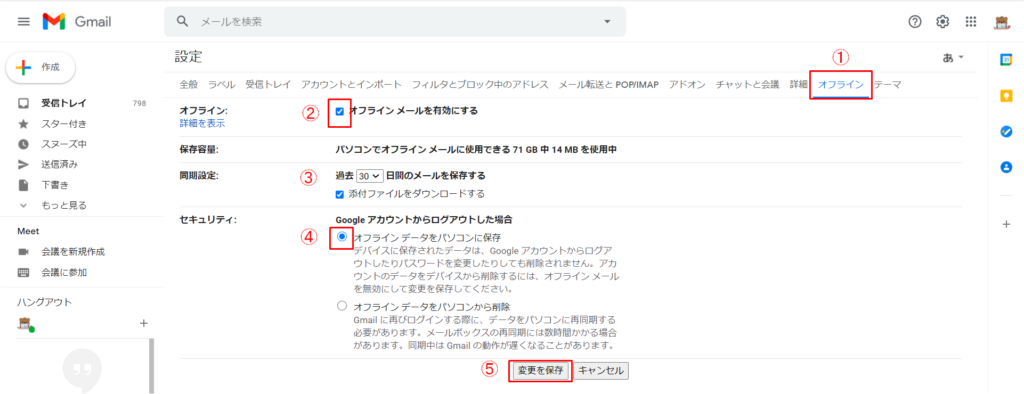This screenshot has width=1024, height=394.
Task: Open the Google apps grid icon
Action: tap(970, 22)
